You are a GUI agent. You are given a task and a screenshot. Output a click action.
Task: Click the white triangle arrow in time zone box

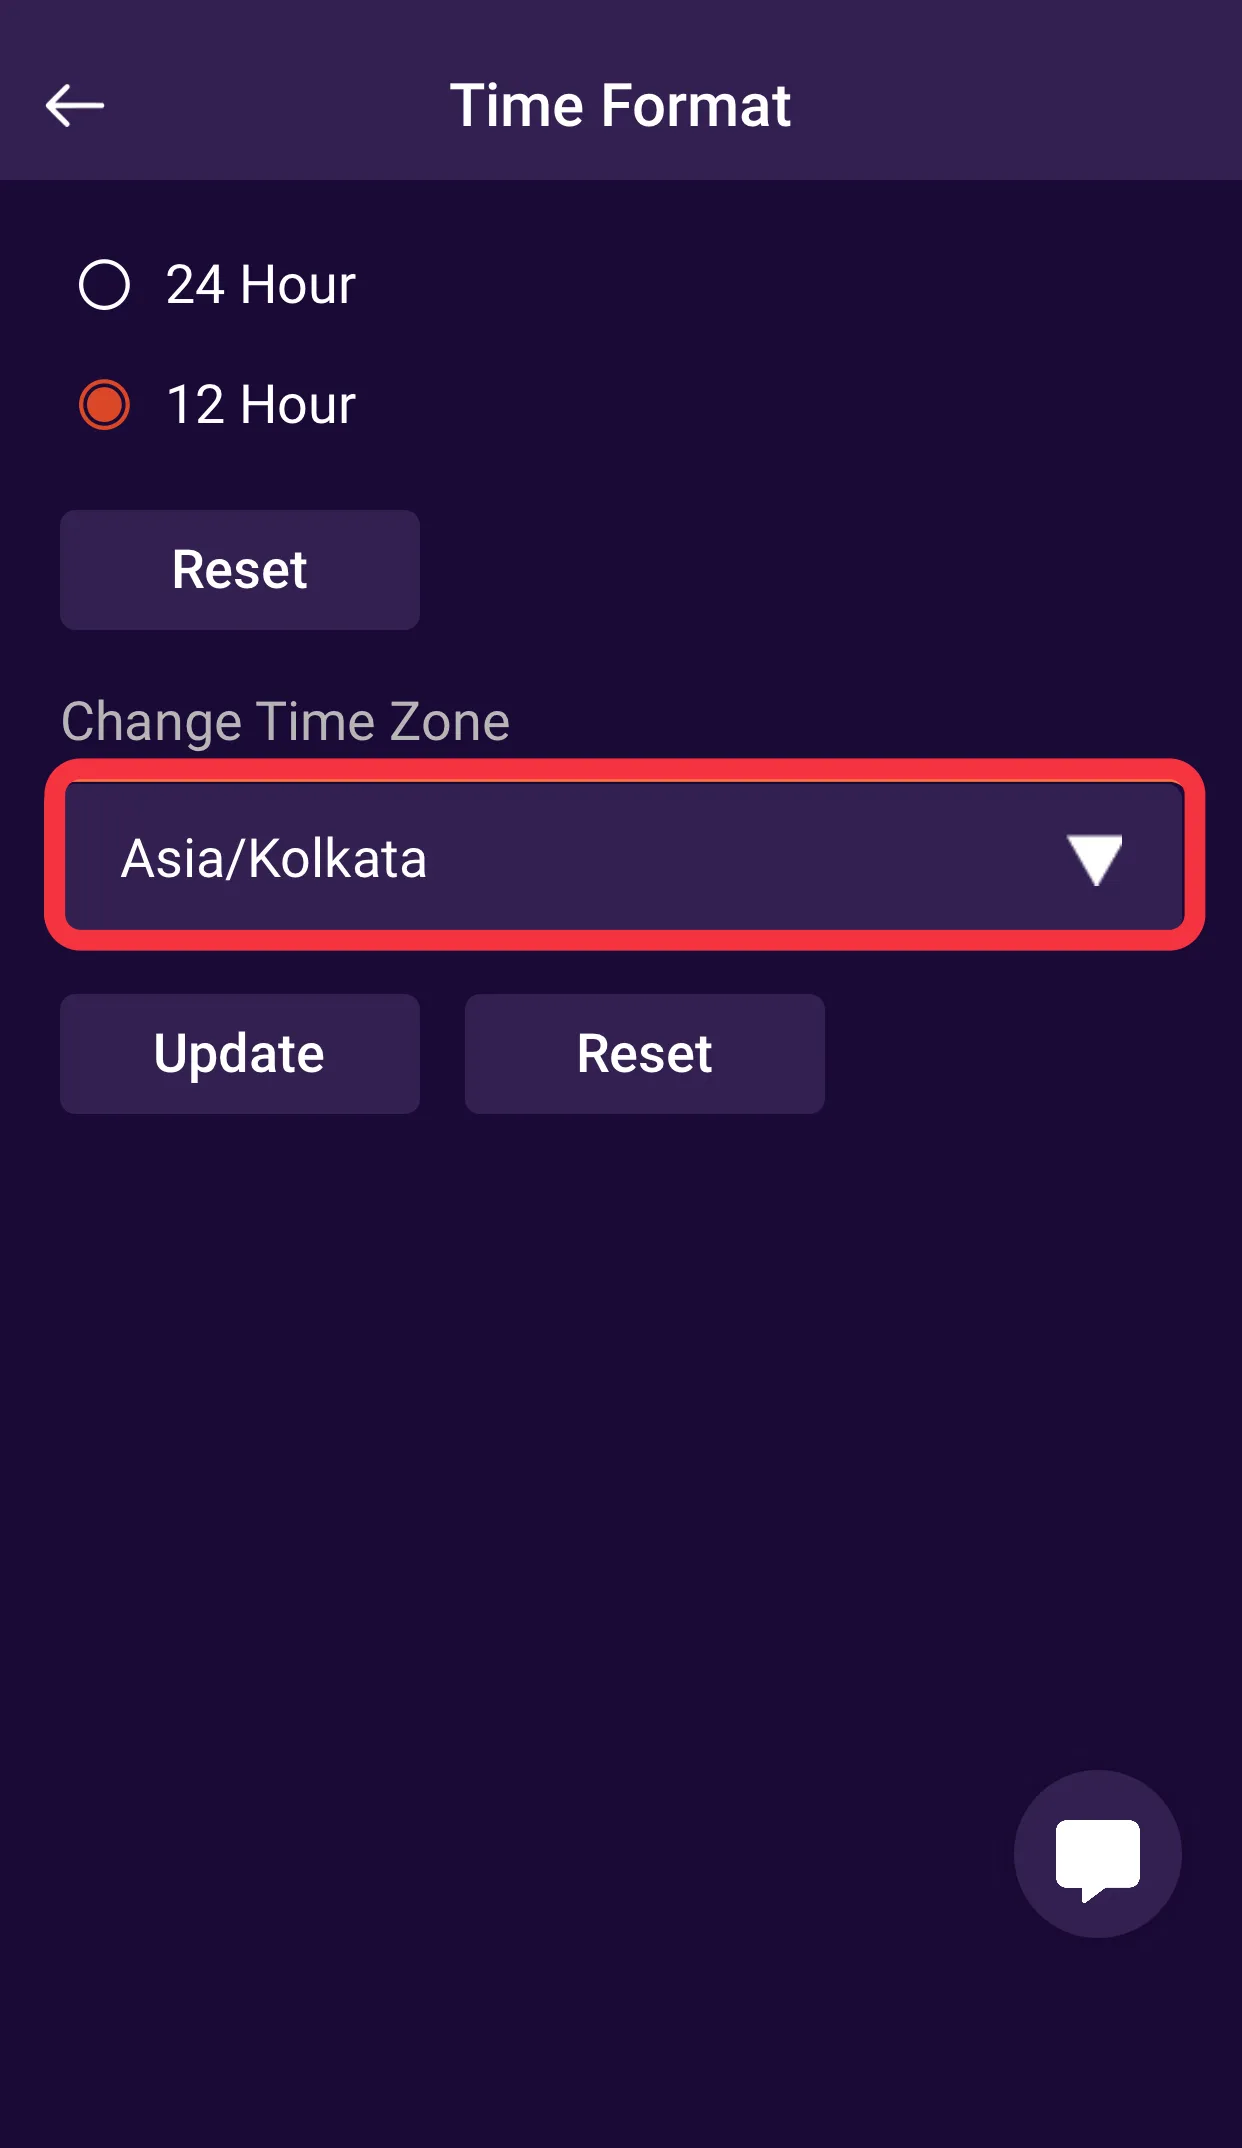(1094, 859)
